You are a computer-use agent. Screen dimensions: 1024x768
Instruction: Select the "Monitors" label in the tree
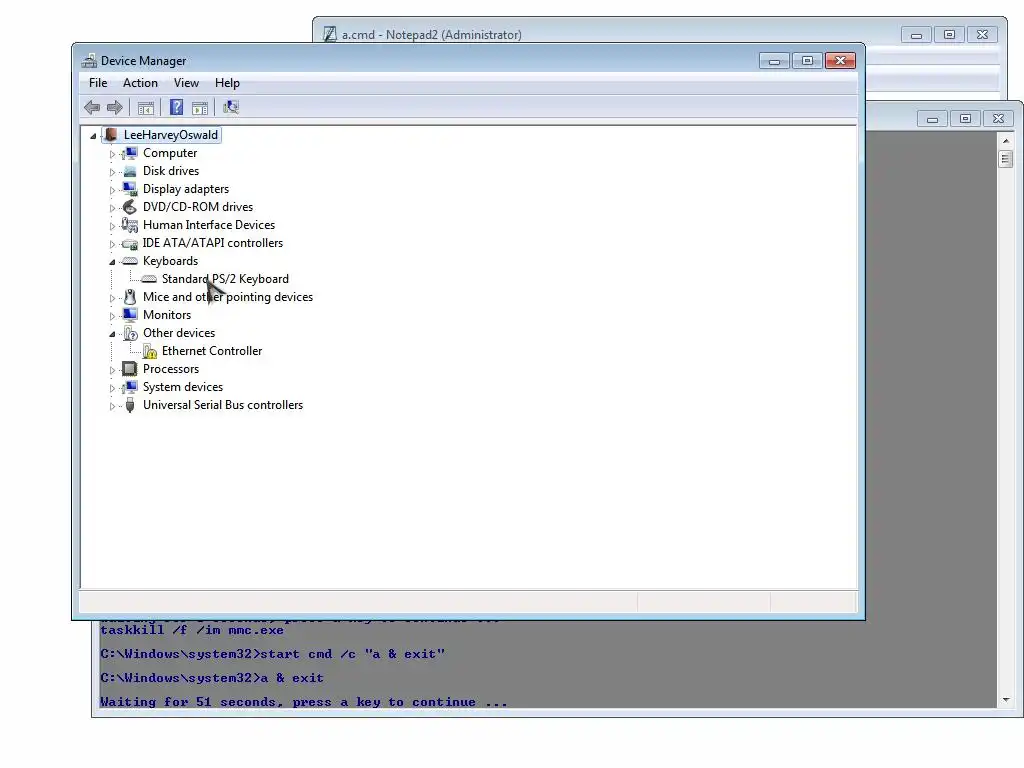[x=167, y=315]
